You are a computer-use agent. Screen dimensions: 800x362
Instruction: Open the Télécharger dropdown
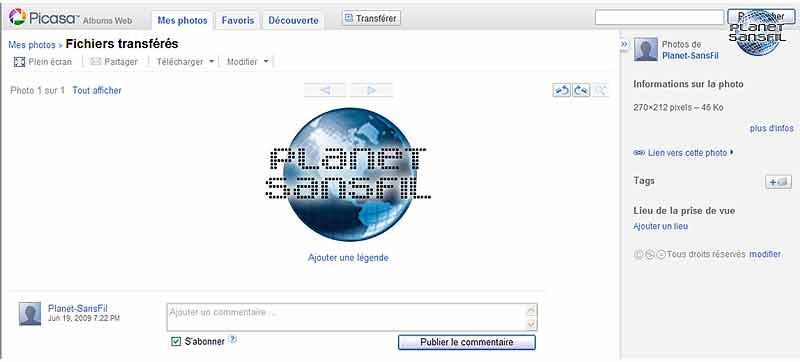click(x=185, y=62)
